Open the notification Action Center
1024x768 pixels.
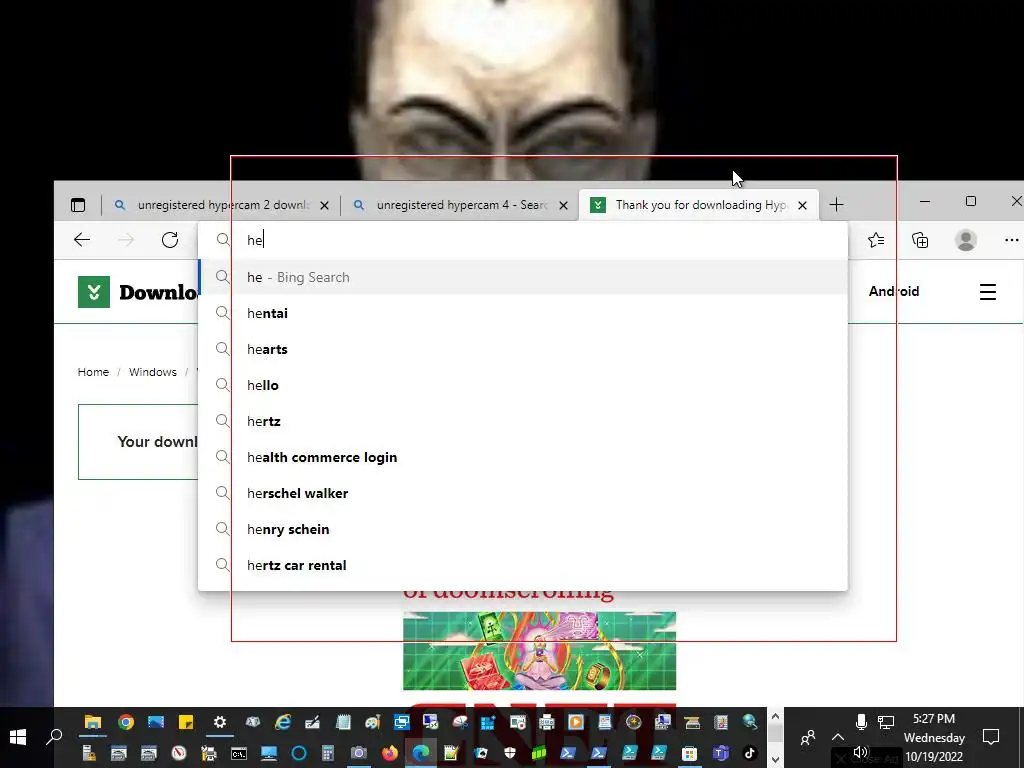[x=991, y=737]
